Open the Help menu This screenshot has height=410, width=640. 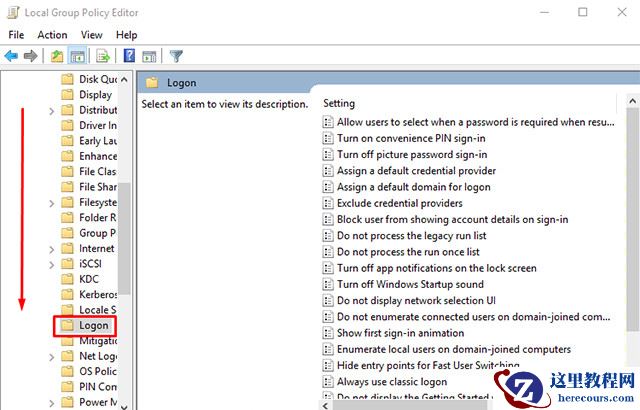[x=127, y=35]
